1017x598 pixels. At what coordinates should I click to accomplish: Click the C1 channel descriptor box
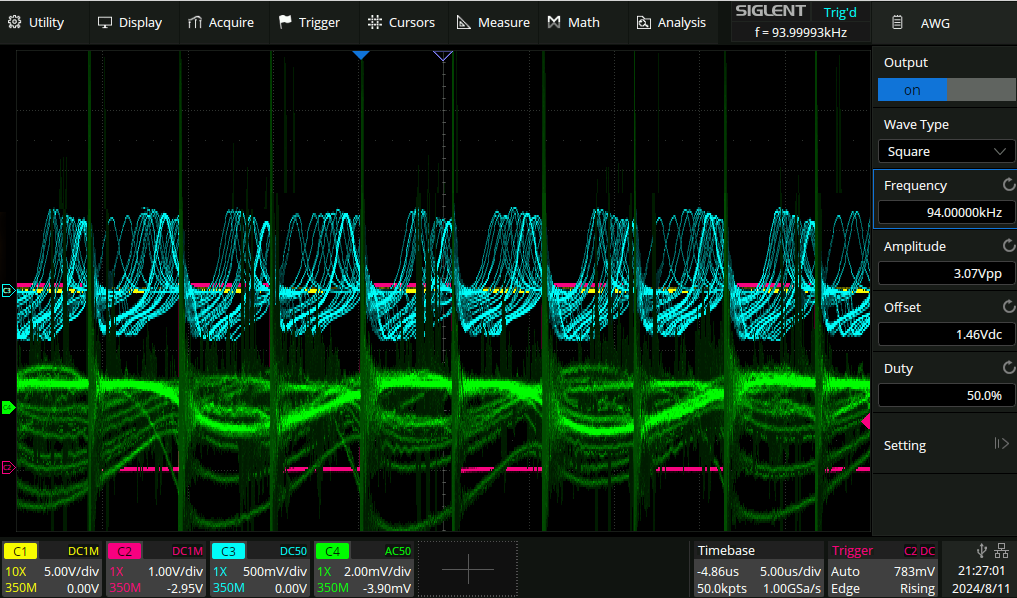pos(52,569)
